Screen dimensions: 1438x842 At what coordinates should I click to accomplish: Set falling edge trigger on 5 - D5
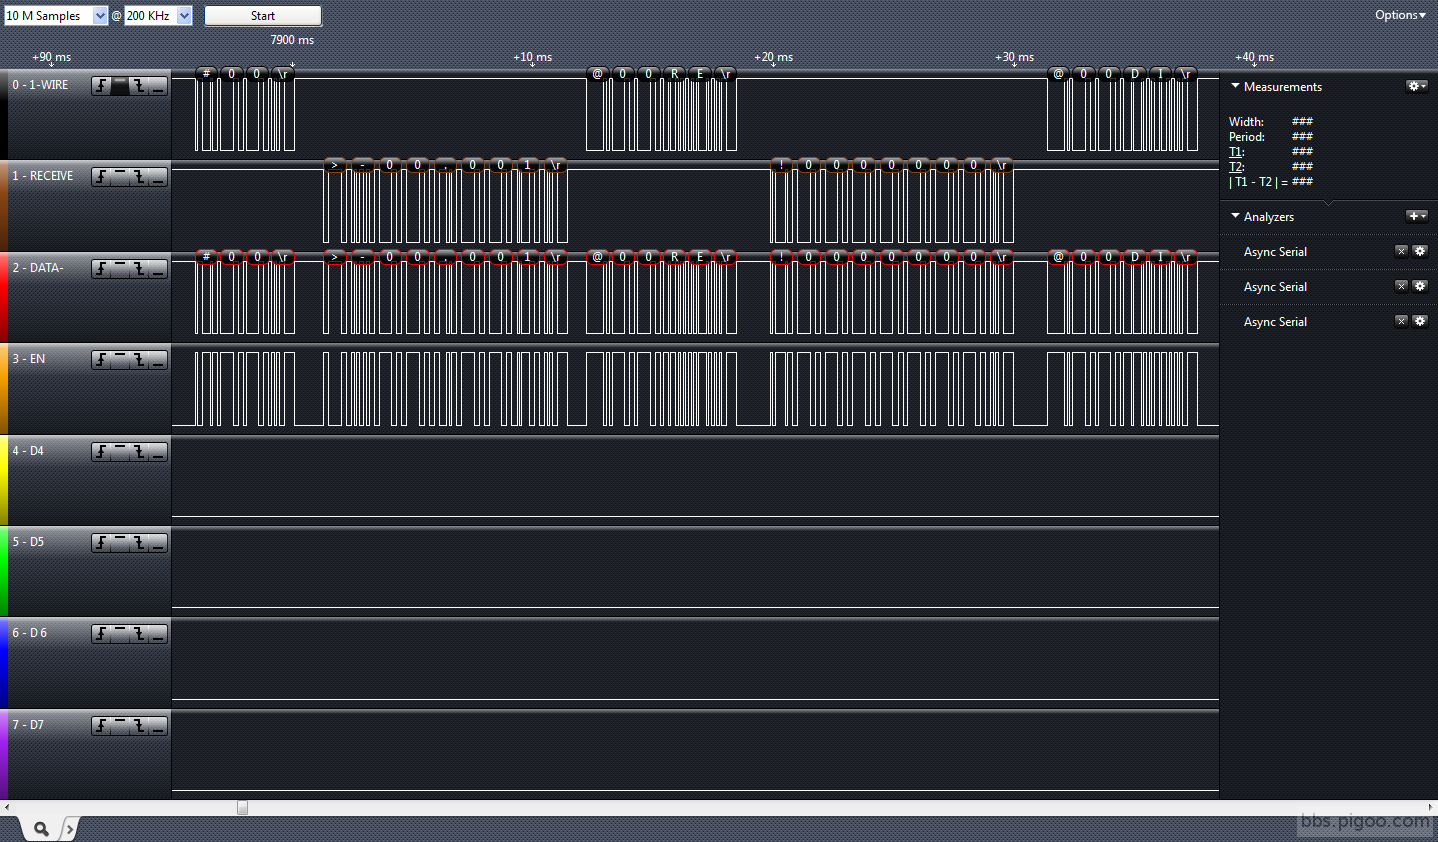click(x=139, y=543)
